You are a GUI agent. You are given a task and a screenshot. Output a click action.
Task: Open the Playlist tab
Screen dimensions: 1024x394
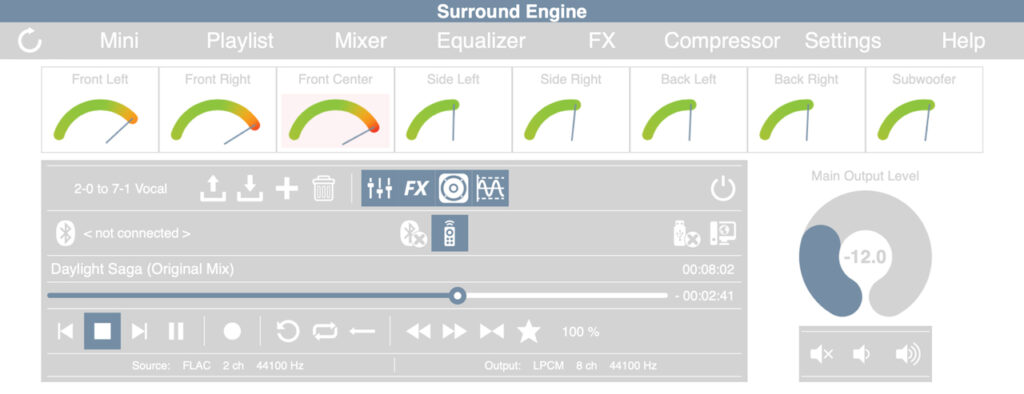[240, 41]
